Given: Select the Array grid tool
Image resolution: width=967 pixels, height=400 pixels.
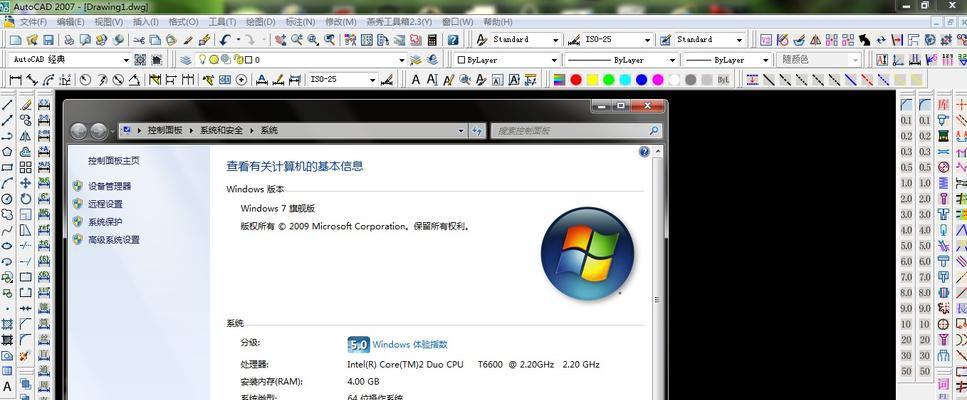Looking at the screenshot, I should click(x=25, y=168).
